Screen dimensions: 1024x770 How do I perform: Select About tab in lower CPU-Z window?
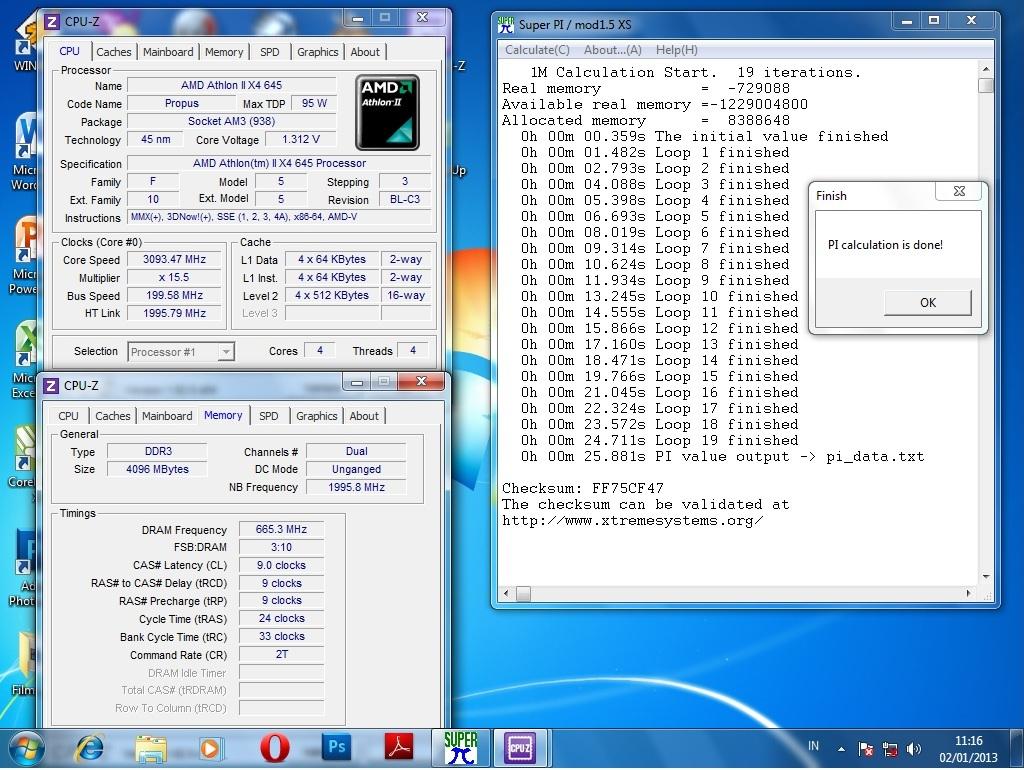(x=364, y=416)
